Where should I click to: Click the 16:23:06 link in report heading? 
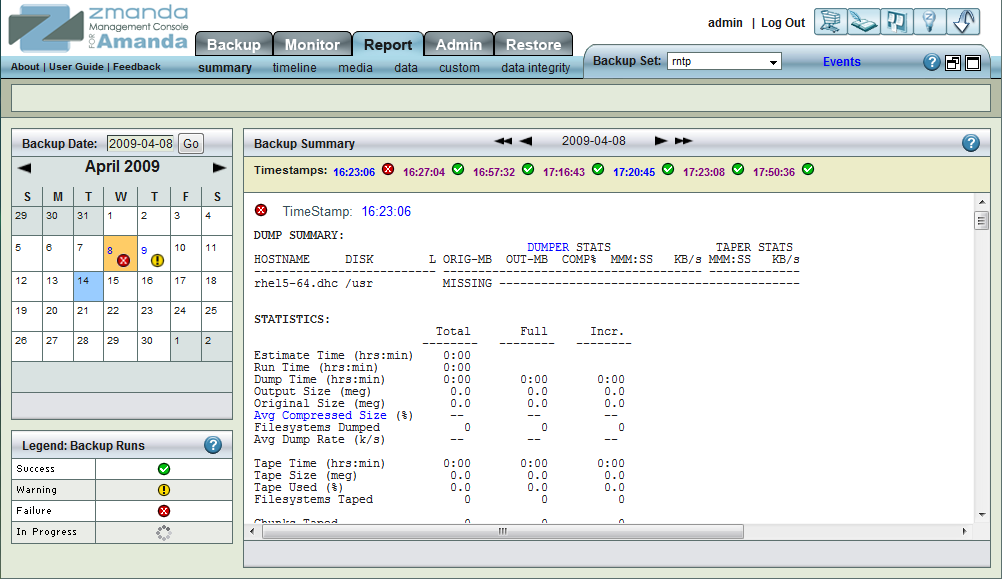tap(386, 212)
